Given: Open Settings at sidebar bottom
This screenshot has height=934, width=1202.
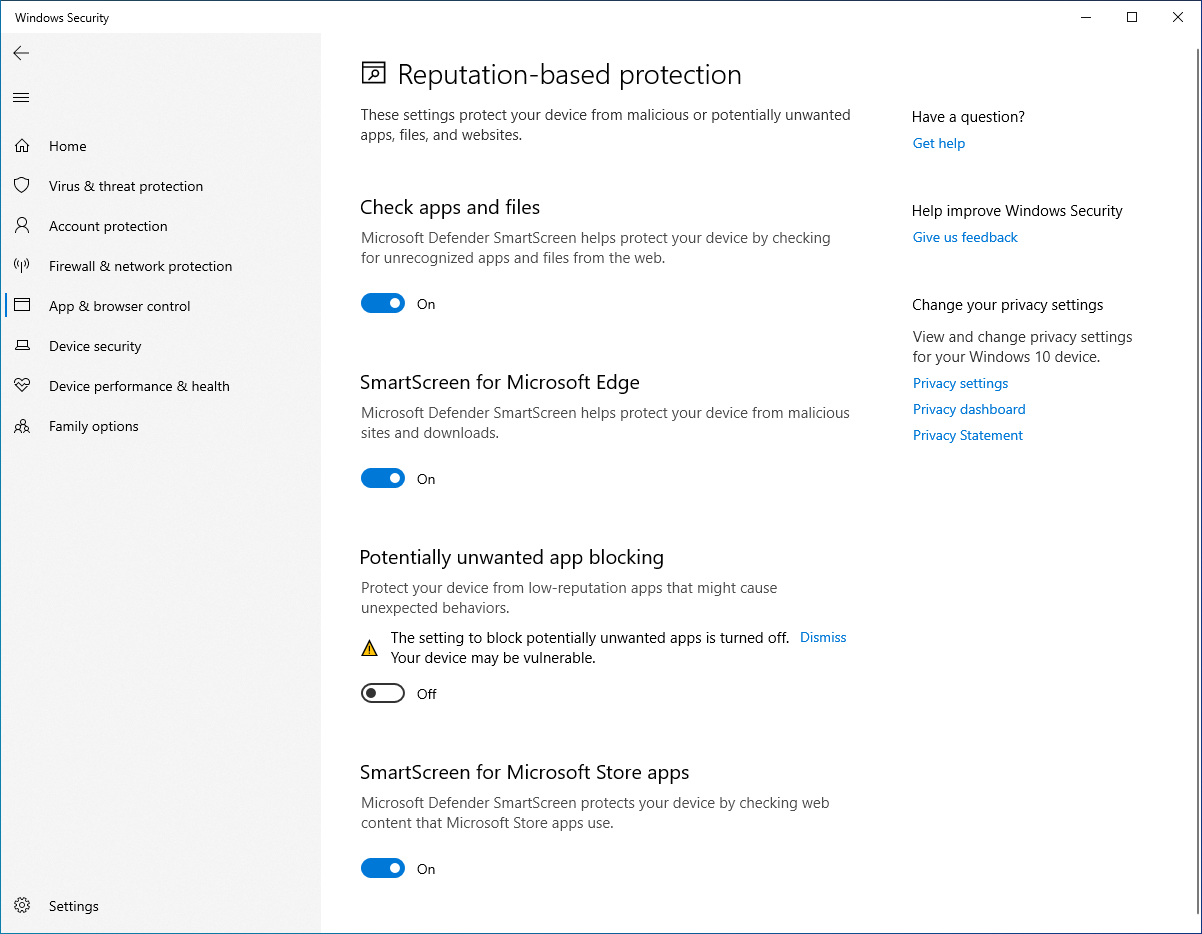Looking at the screenshot, I should [161, 906].
